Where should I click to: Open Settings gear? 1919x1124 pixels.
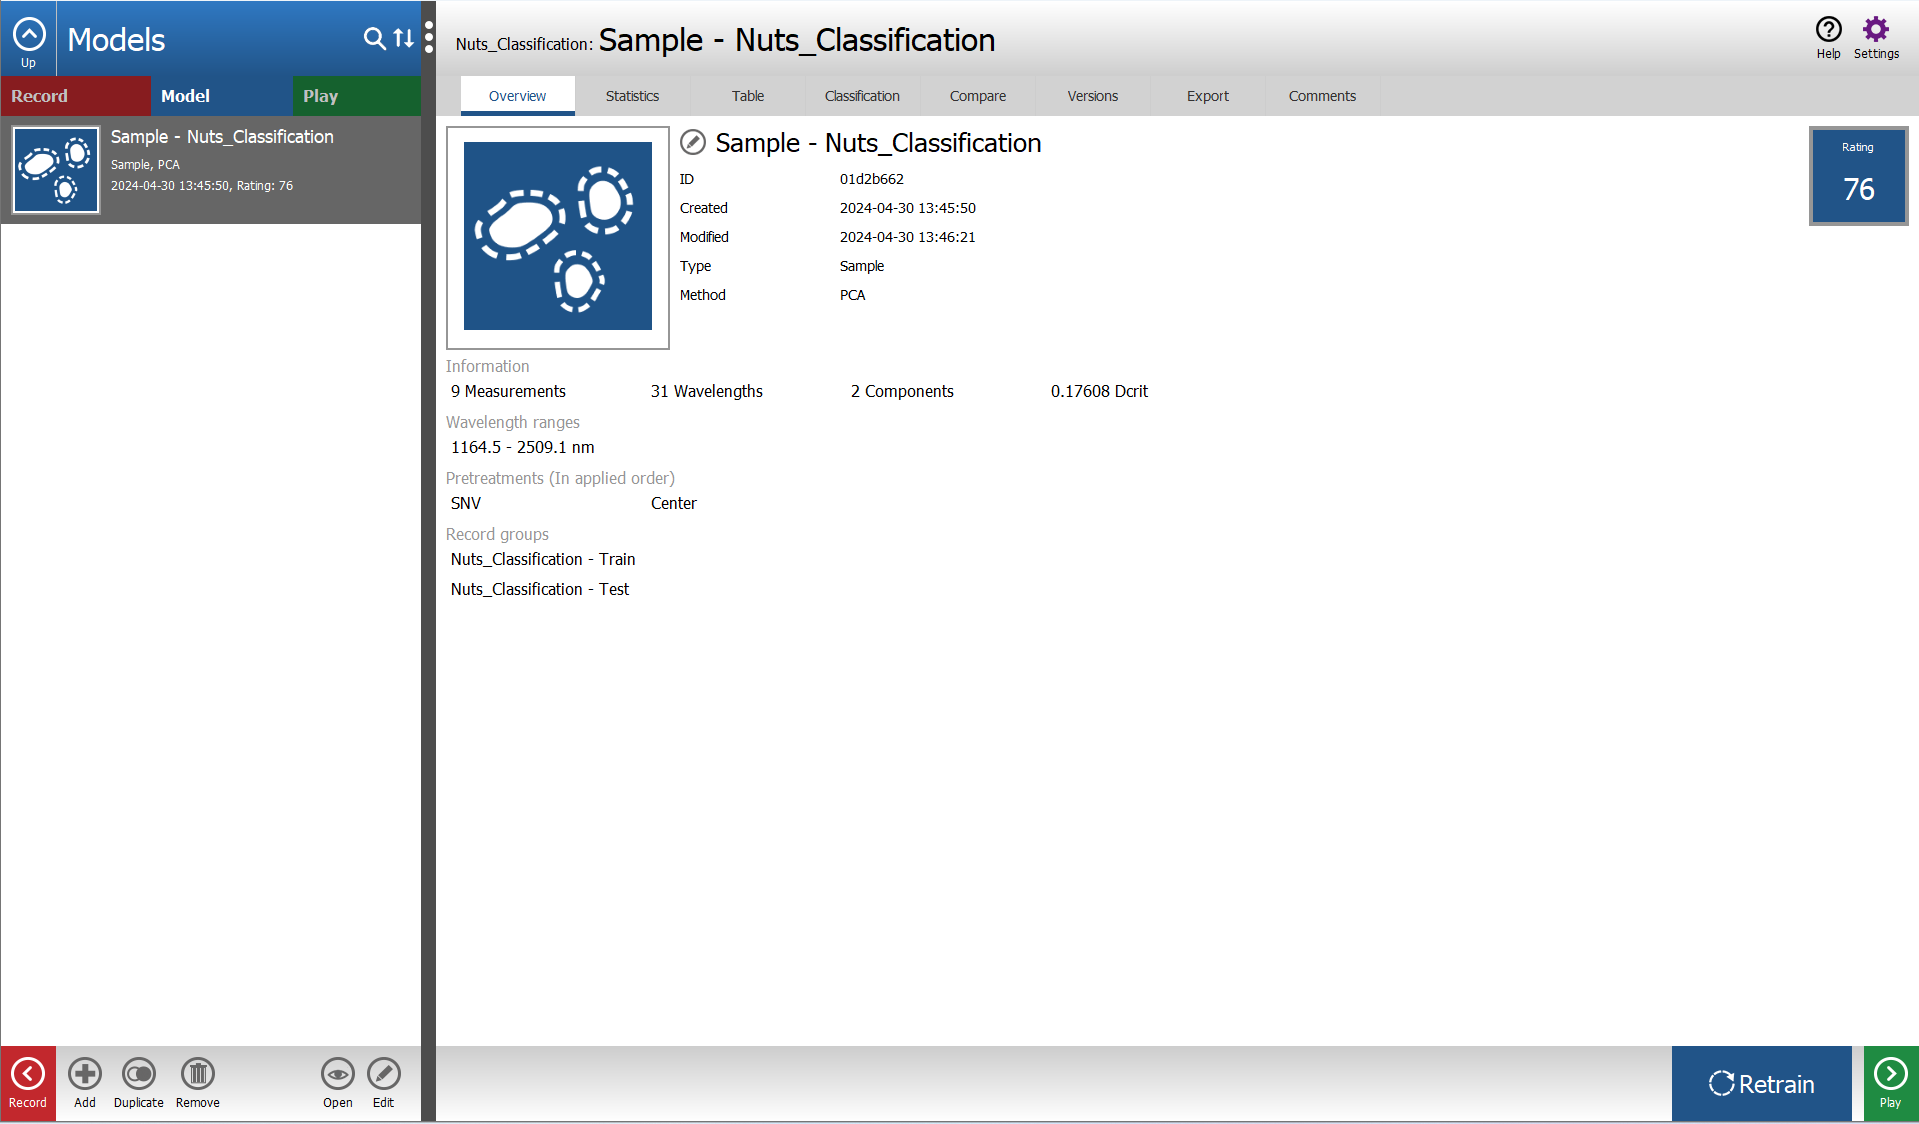(1876, 38)
